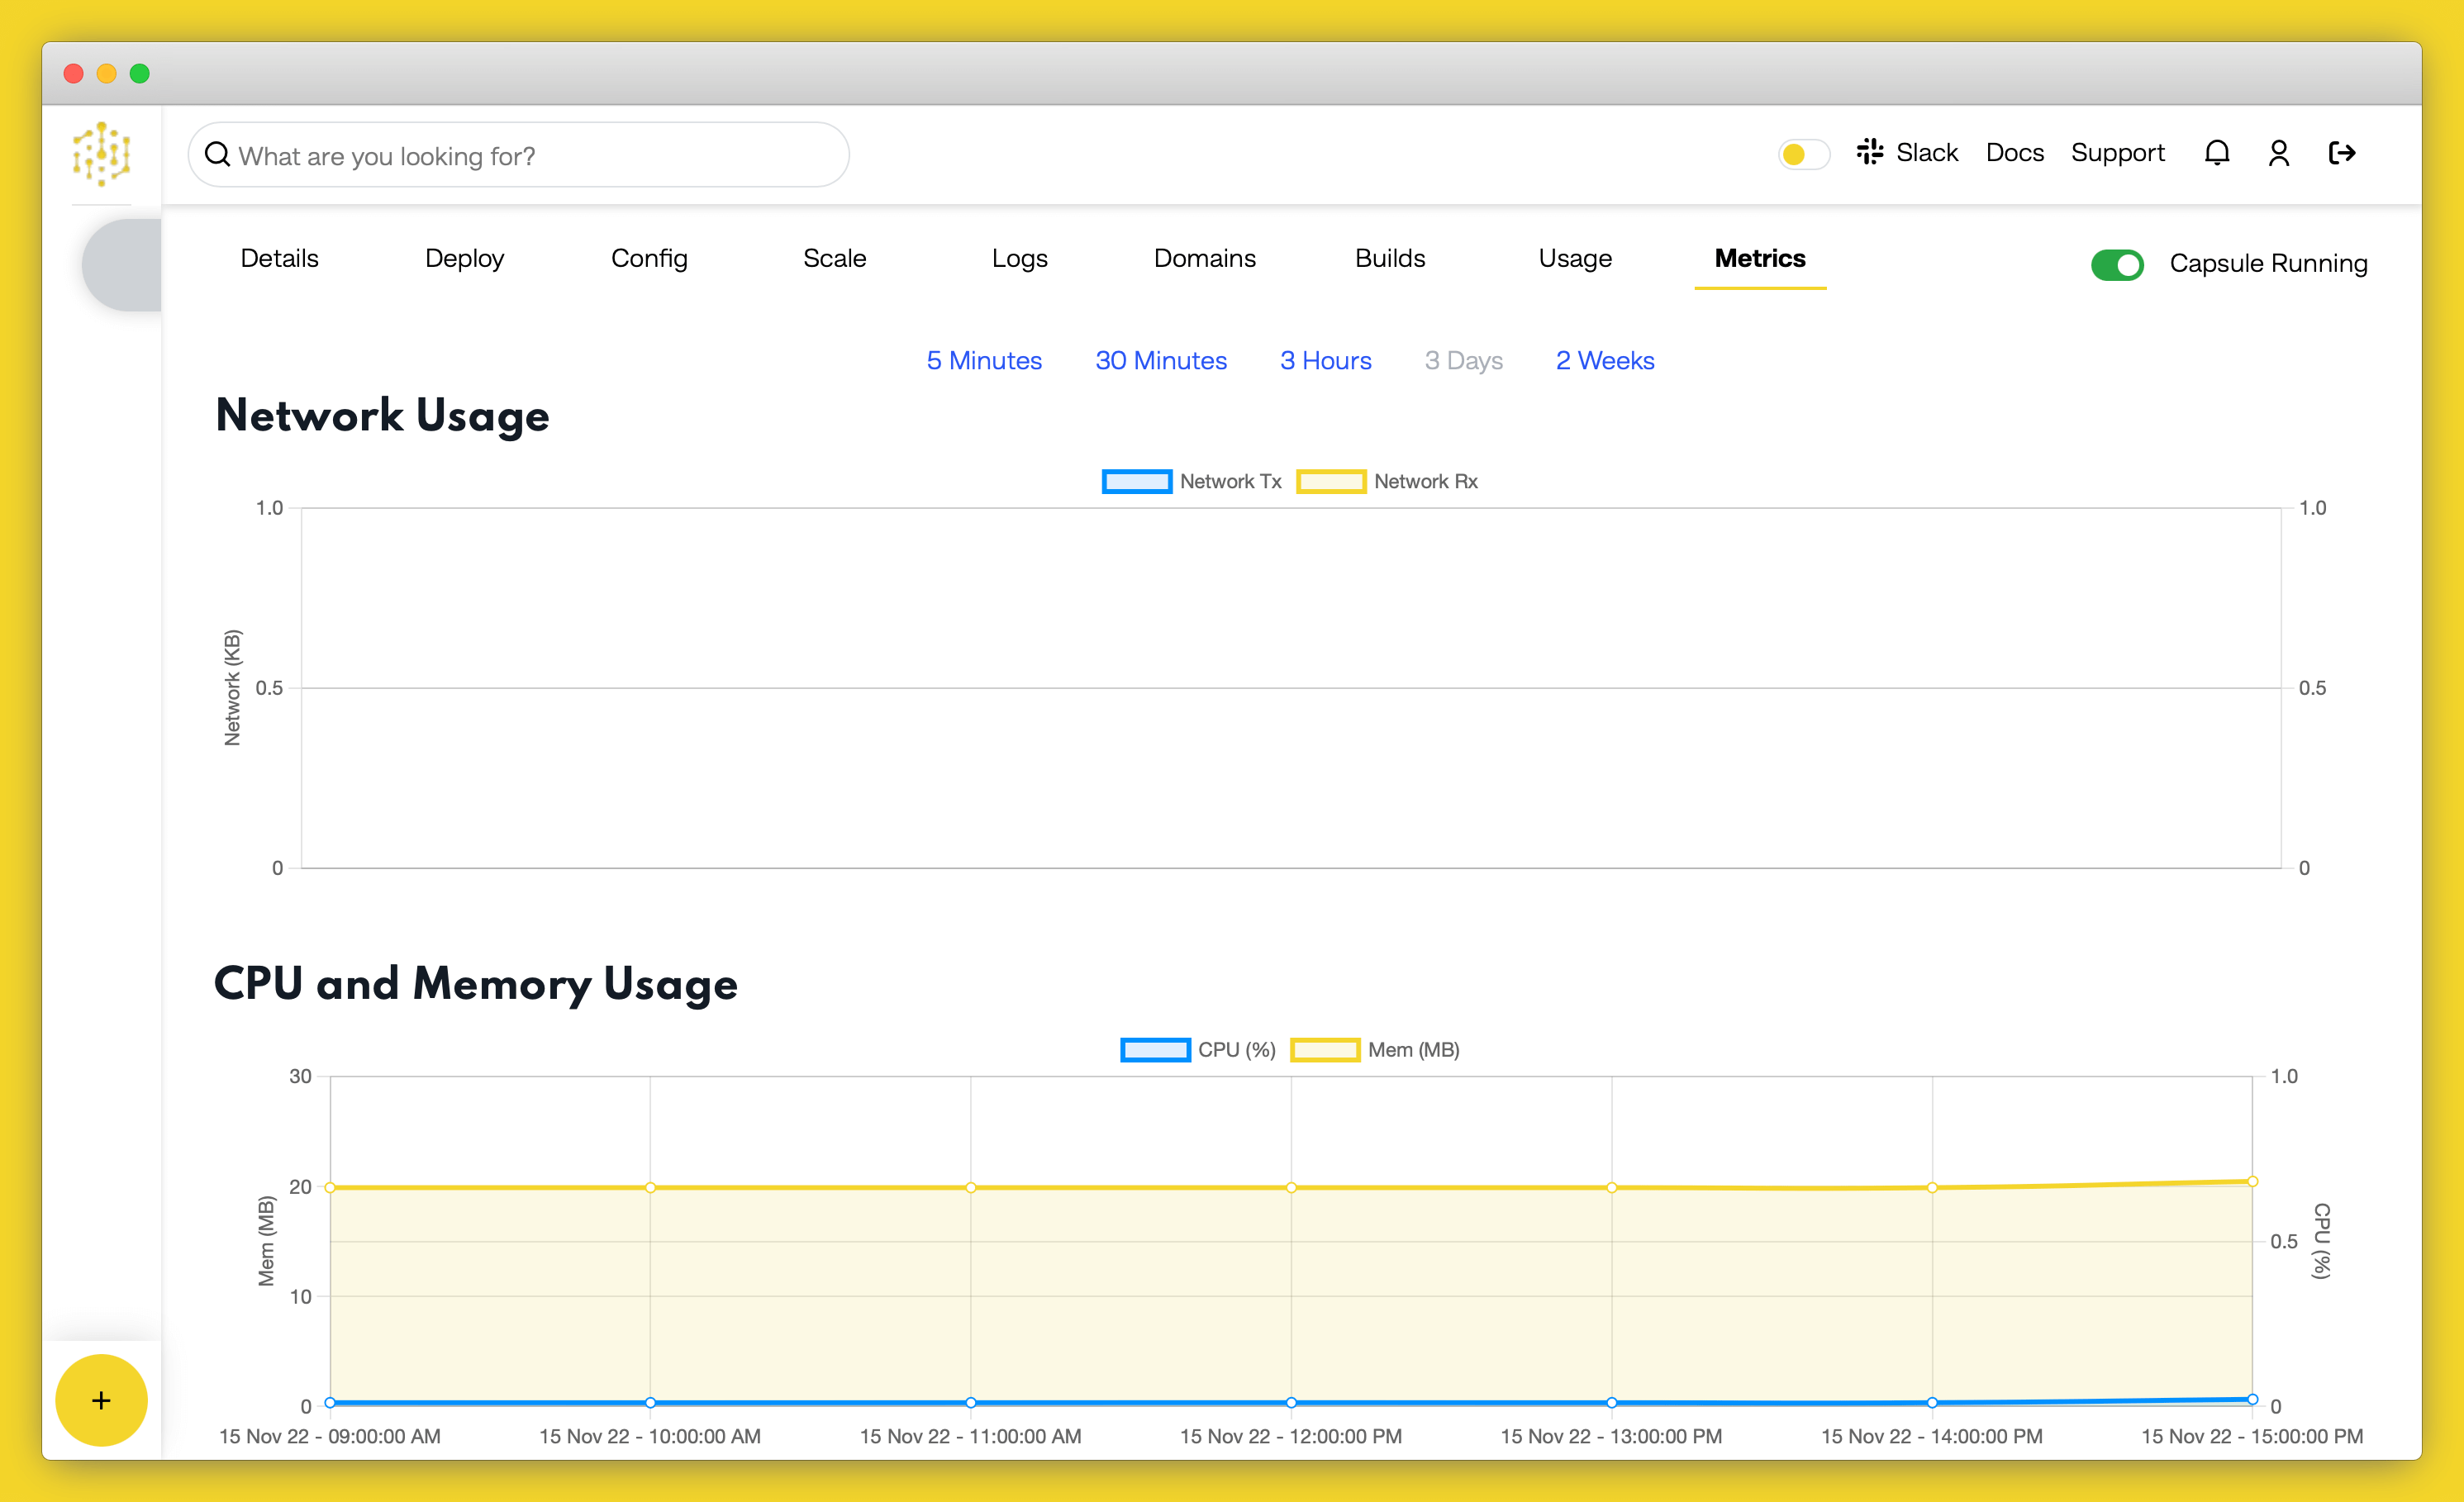Click the 3 Hours time filter option
This screenshot has width=2464, height=1502.
[x=1325, y=360]
